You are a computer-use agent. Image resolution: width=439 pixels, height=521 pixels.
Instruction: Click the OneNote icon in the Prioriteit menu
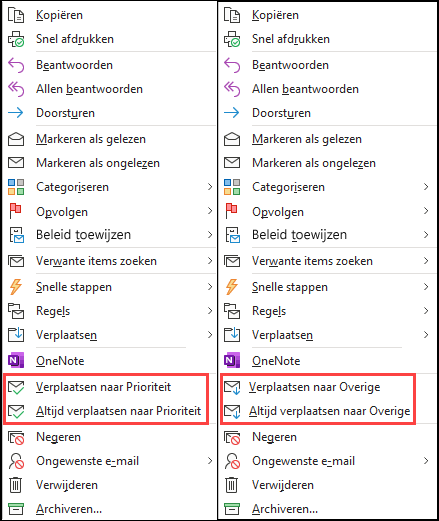(x=16, y=361)
